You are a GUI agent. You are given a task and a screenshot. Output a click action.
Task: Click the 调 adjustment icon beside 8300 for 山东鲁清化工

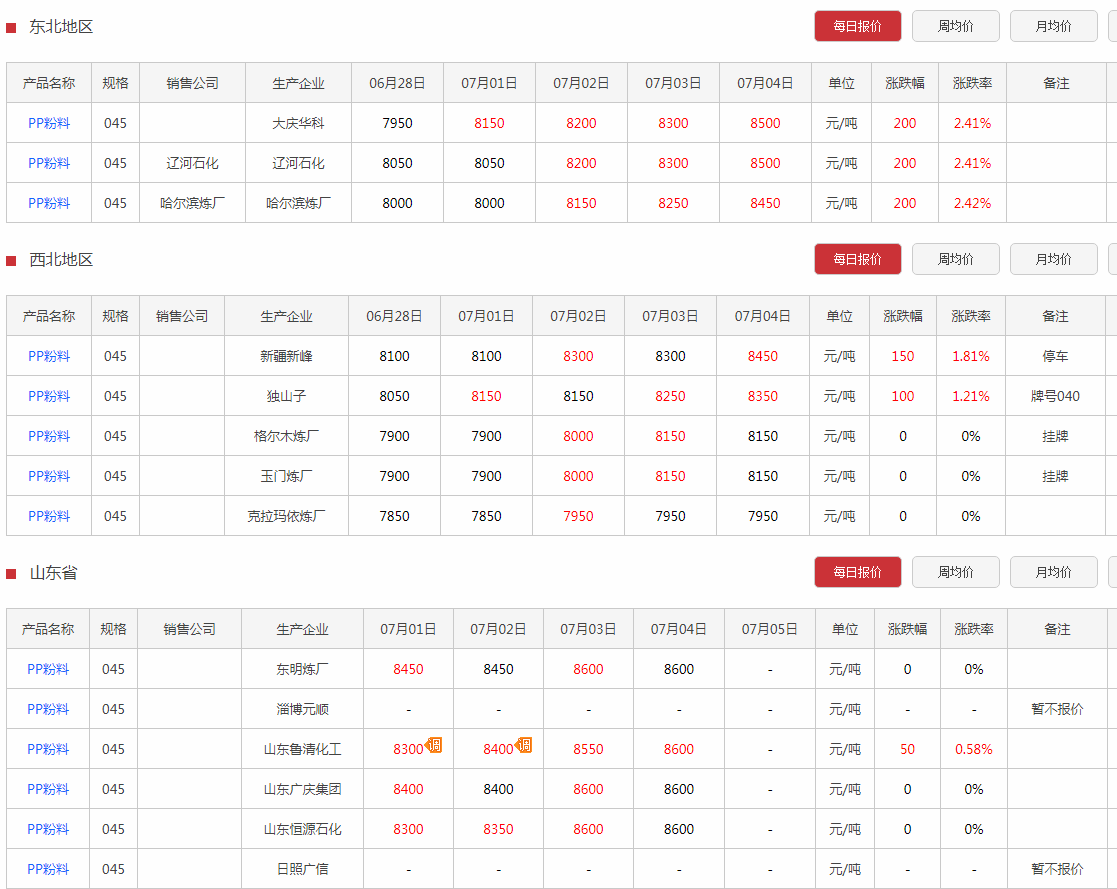point(434,745)
